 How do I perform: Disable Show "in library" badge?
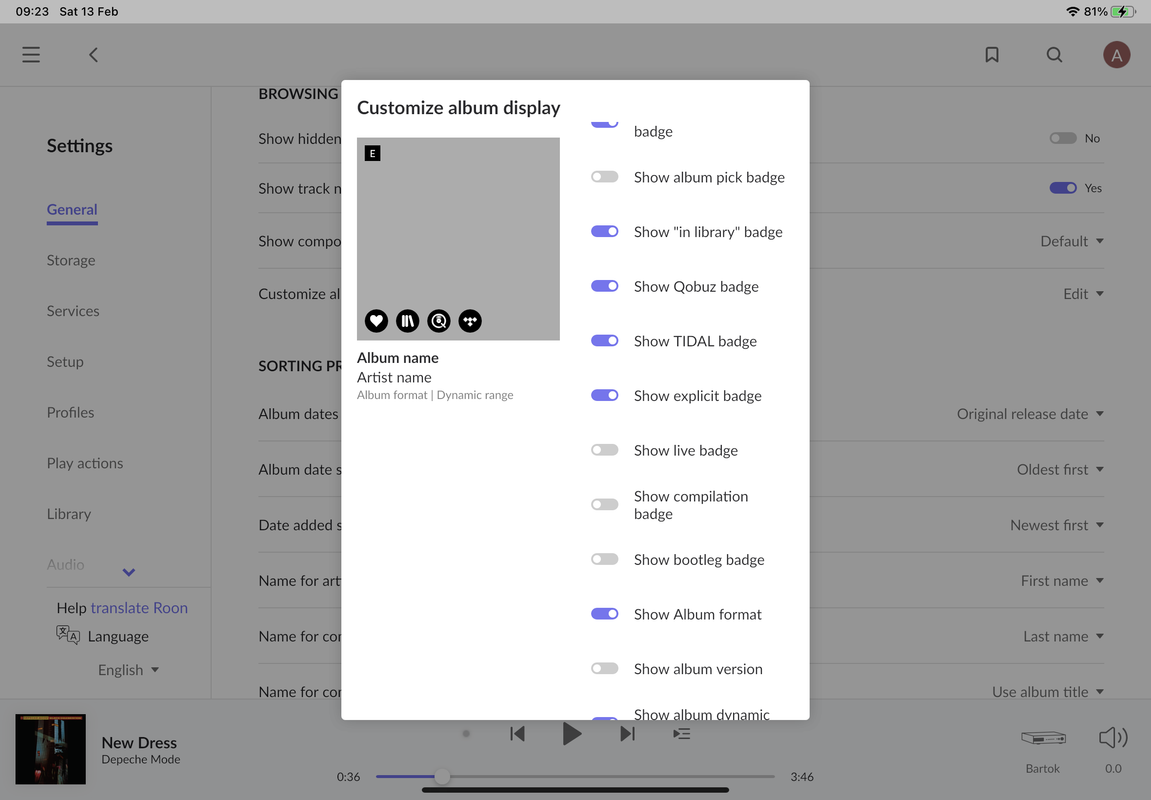tap(605, 231)
